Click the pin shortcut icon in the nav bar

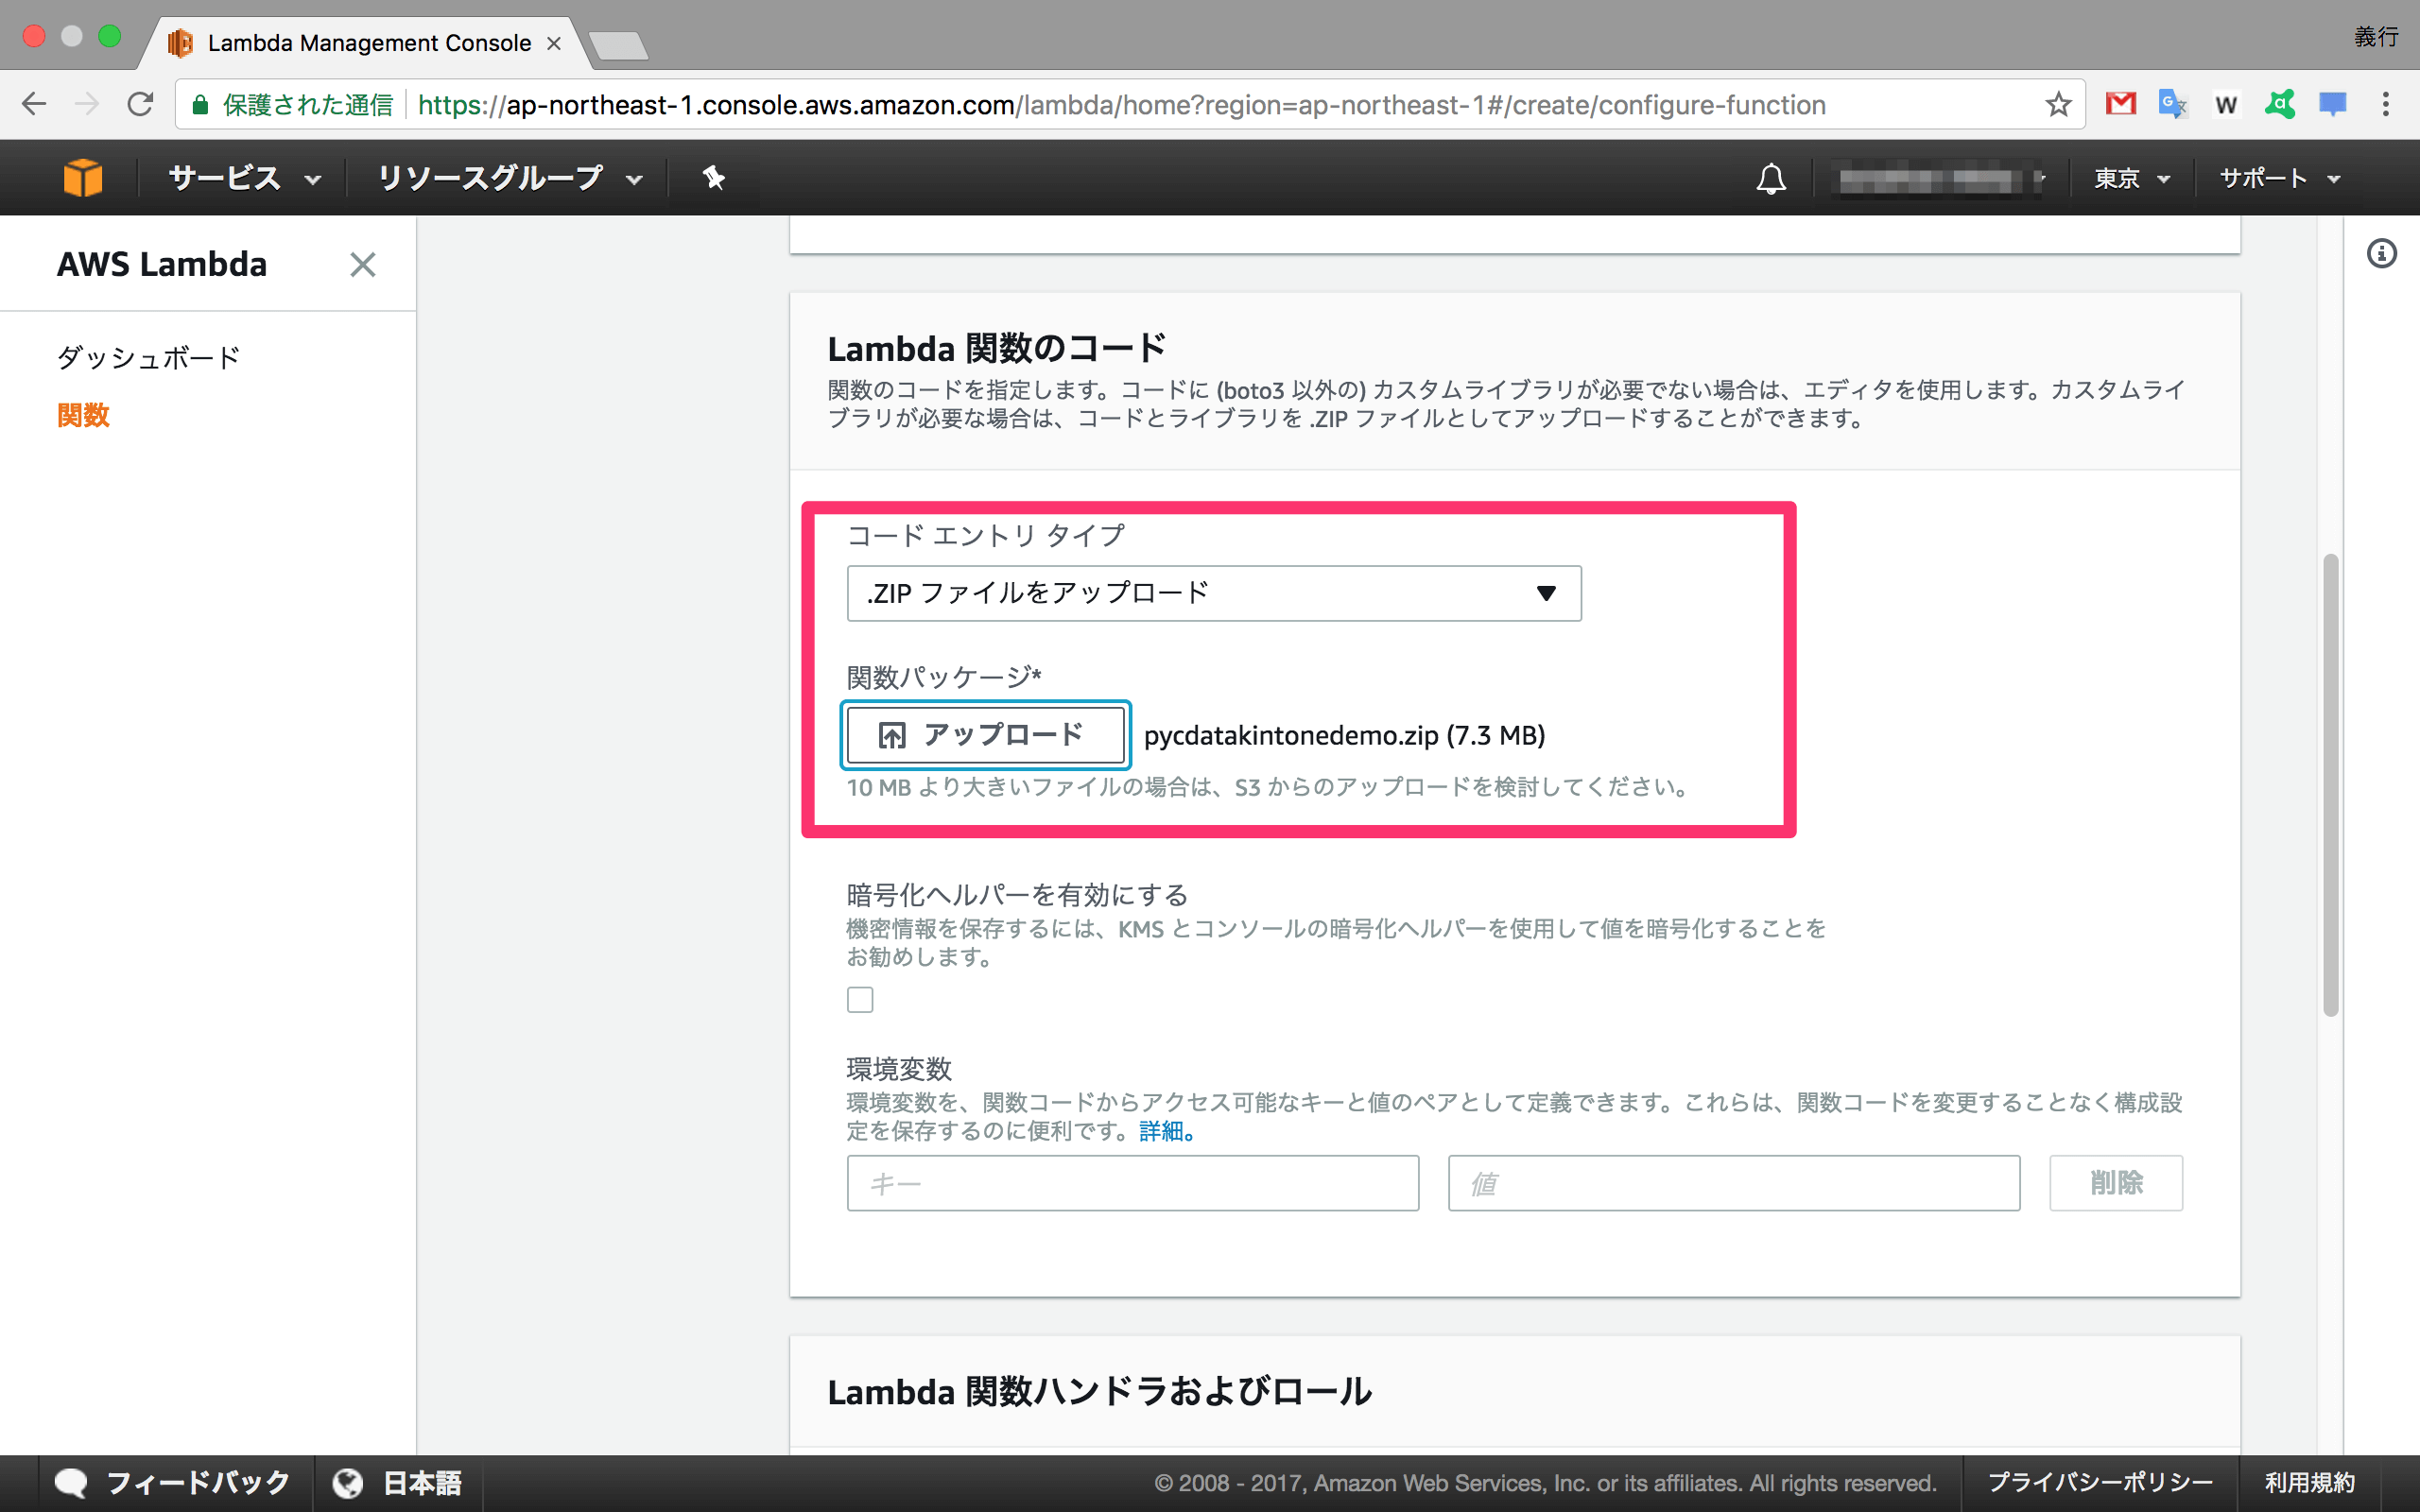tap(713, 178)
